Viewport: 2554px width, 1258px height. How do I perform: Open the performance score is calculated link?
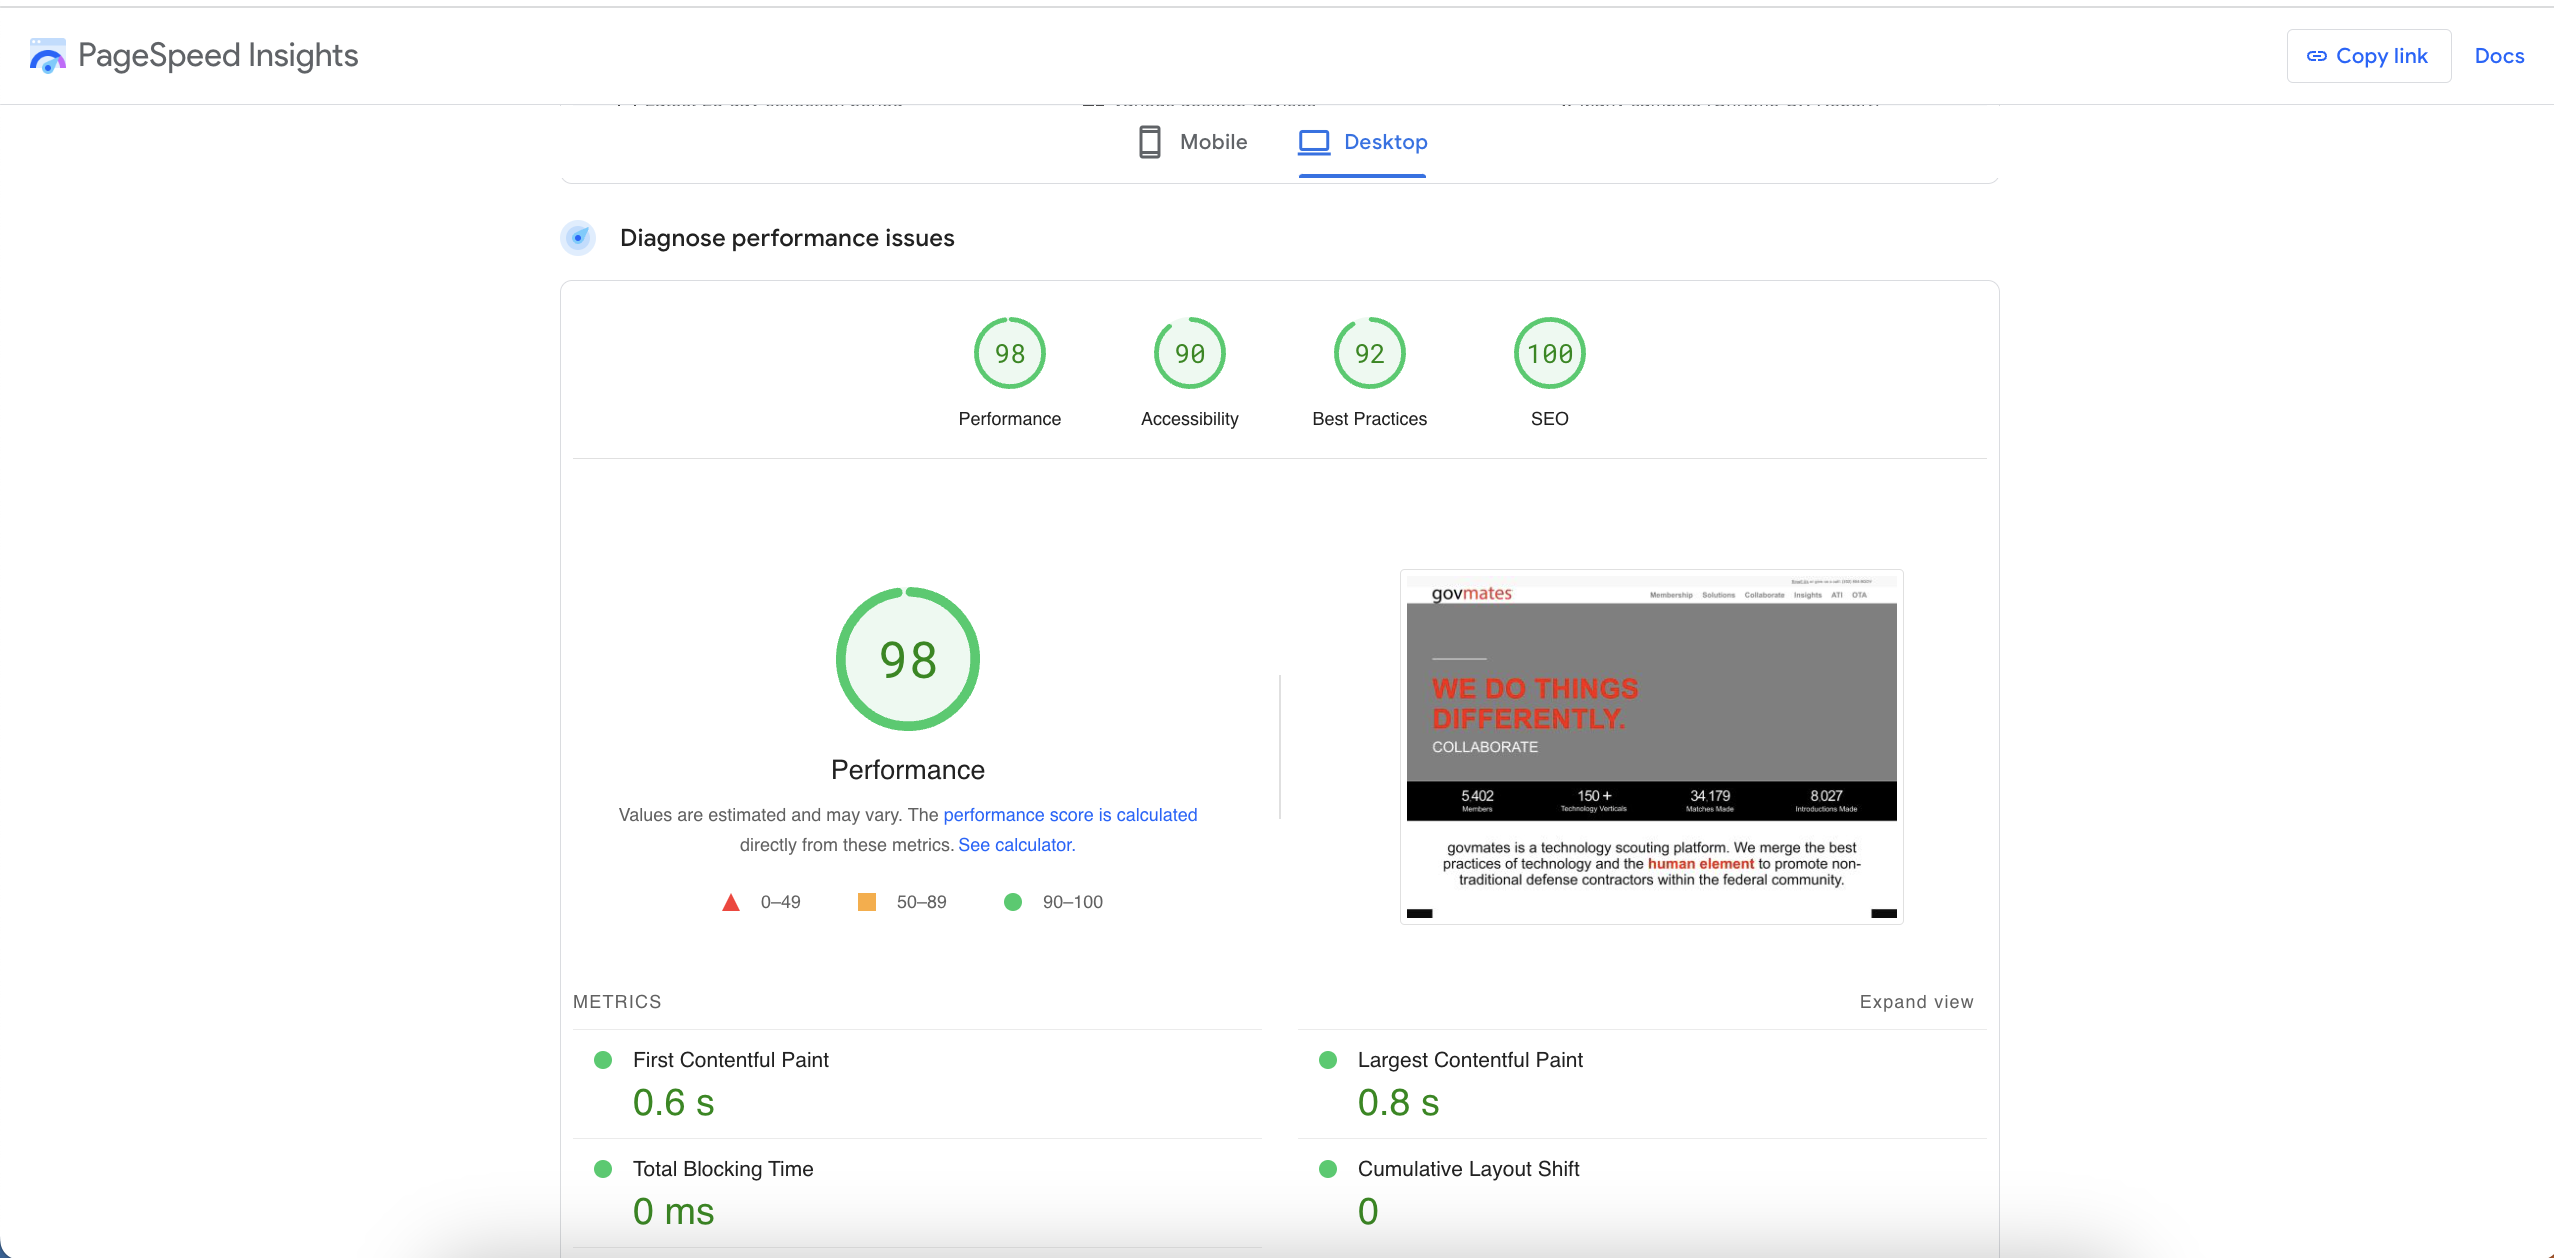tap(1070, 815)
